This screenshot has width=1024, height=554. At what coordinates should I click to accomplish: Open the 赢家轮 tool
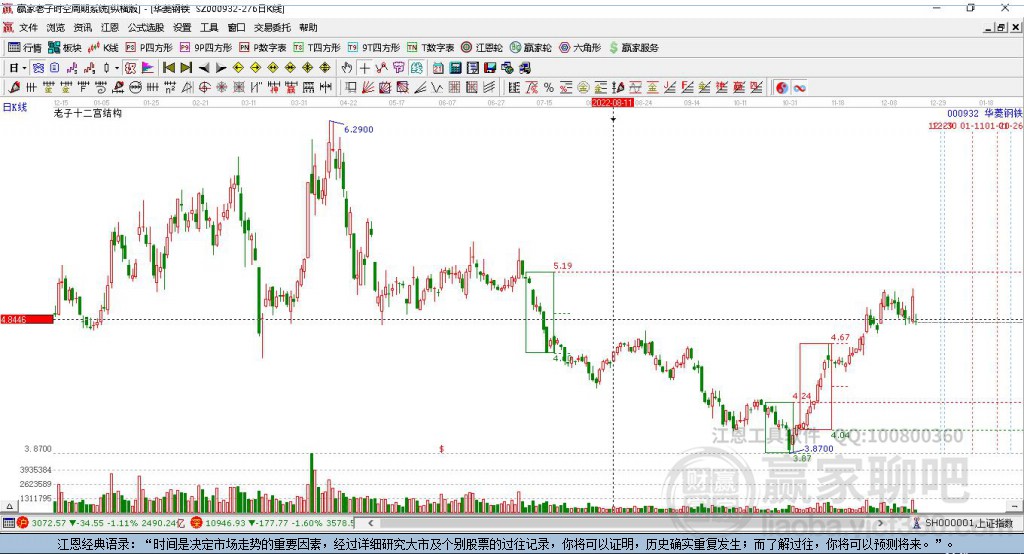(531, 48)
